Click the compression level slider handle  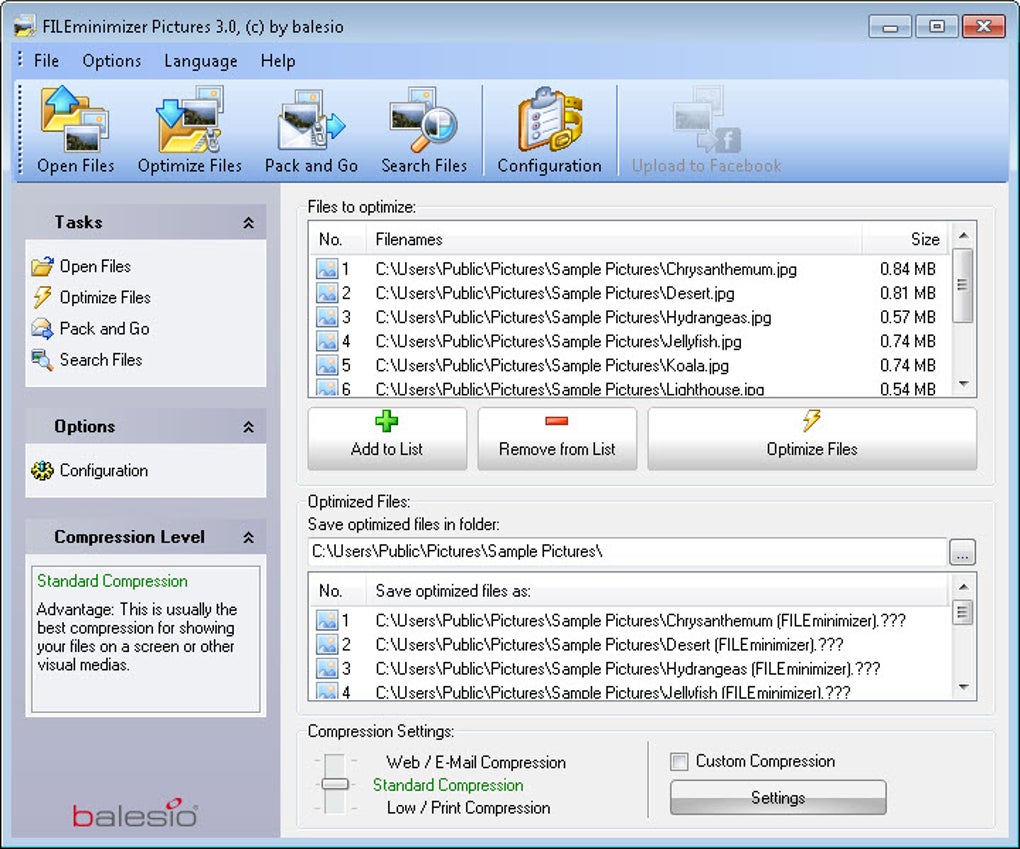click(335, 784)
